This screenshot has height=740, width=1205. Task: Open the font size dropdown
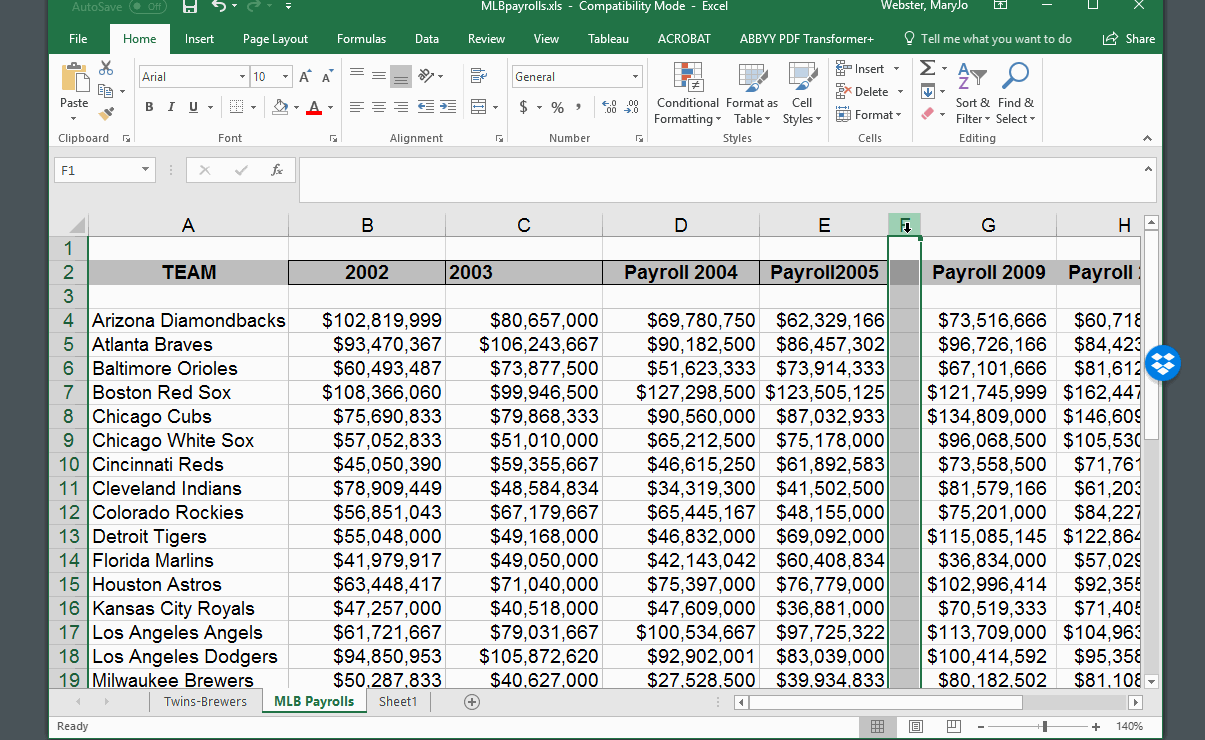click(x=286, y=77)
